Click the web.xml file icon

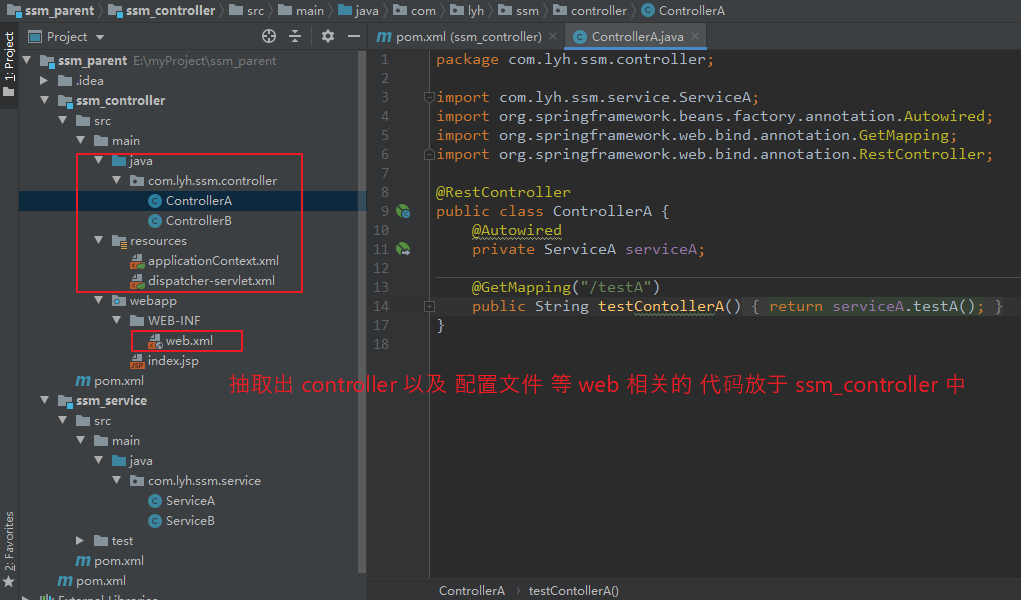[x=155, y=341]
